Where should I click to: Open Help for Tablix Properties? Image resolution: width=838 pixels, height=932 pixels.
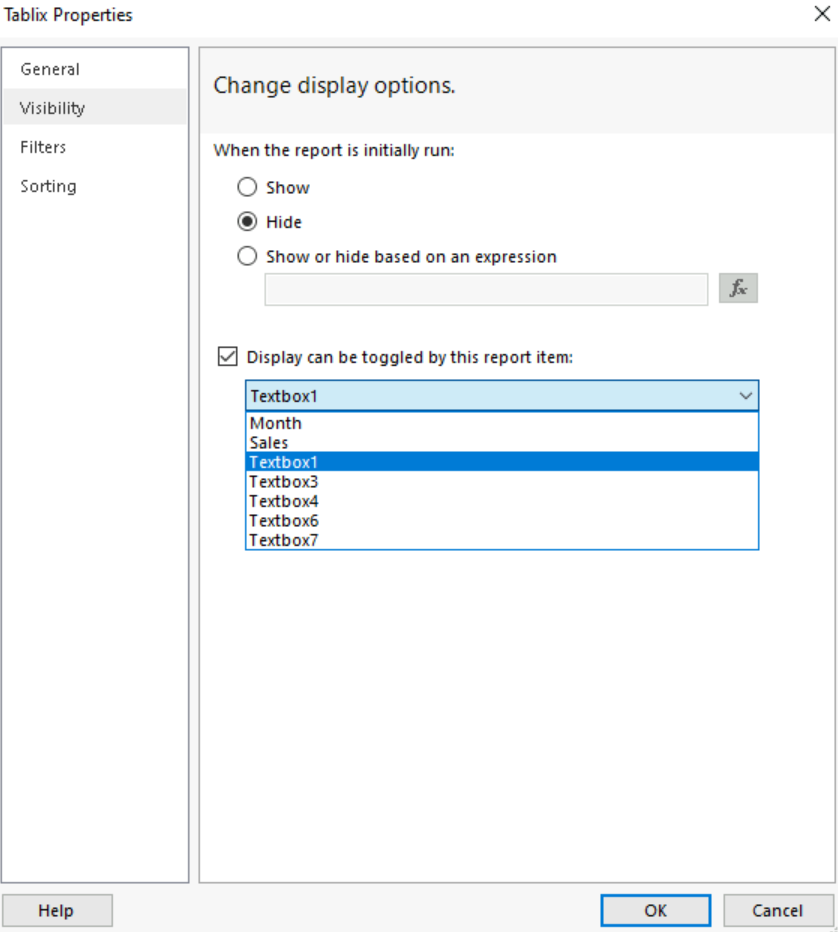57,910
